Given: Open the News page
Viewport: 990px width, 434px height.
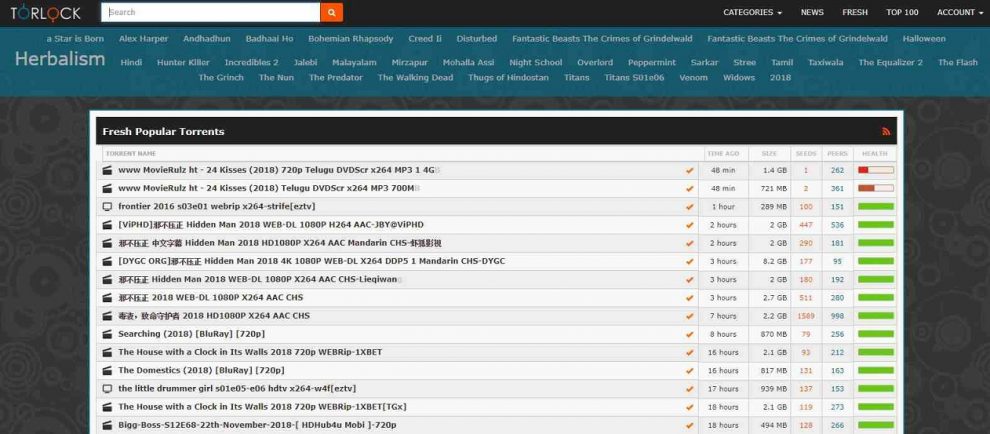Looking at the screenshot, I should click(x=812, y=12).
